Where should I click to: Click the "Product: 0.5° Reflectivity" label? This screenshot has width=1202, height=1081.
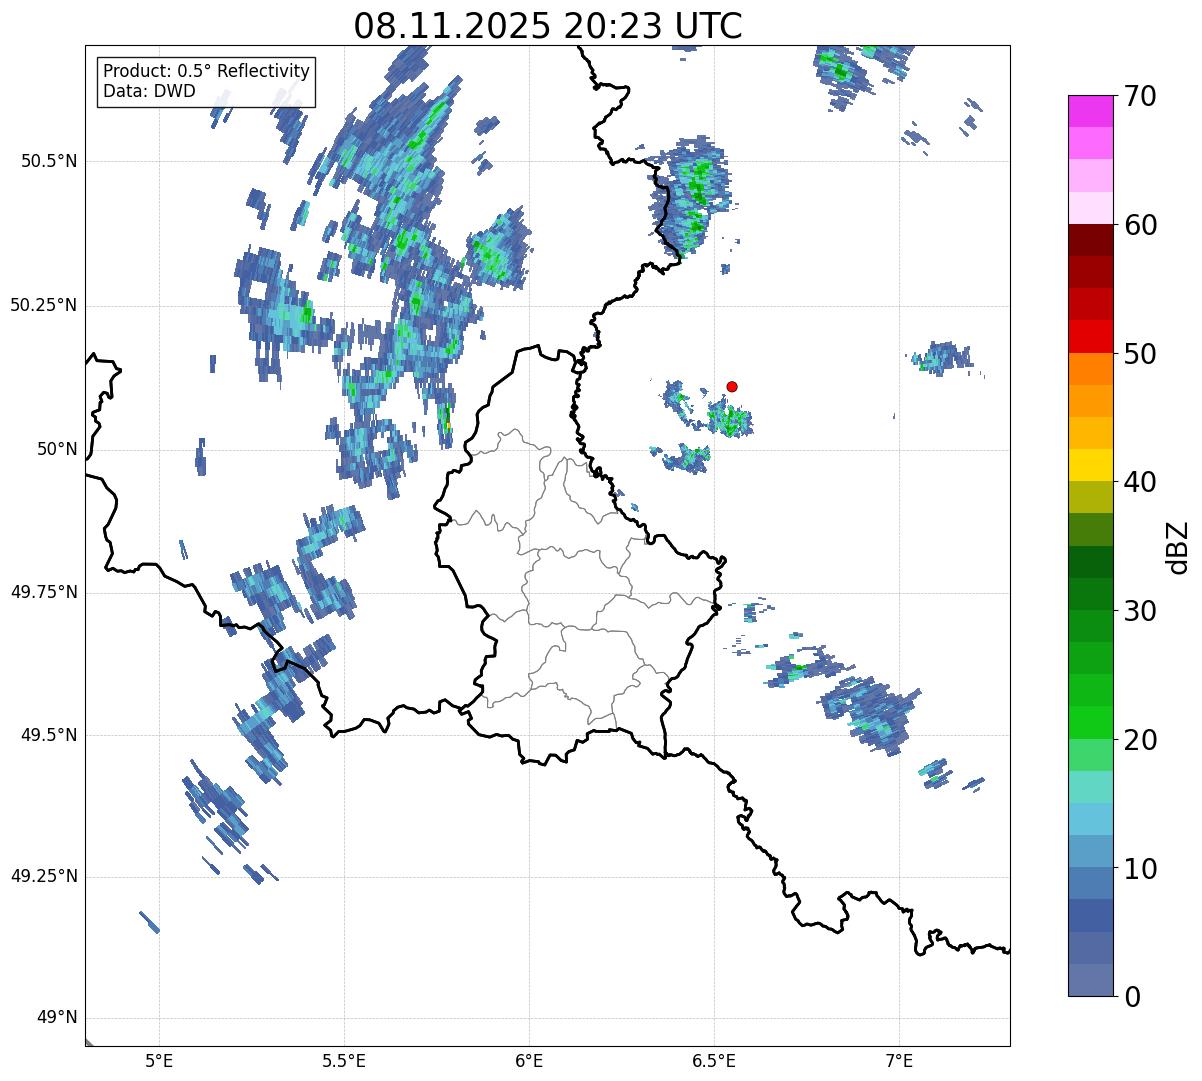(x=206, y=72)
